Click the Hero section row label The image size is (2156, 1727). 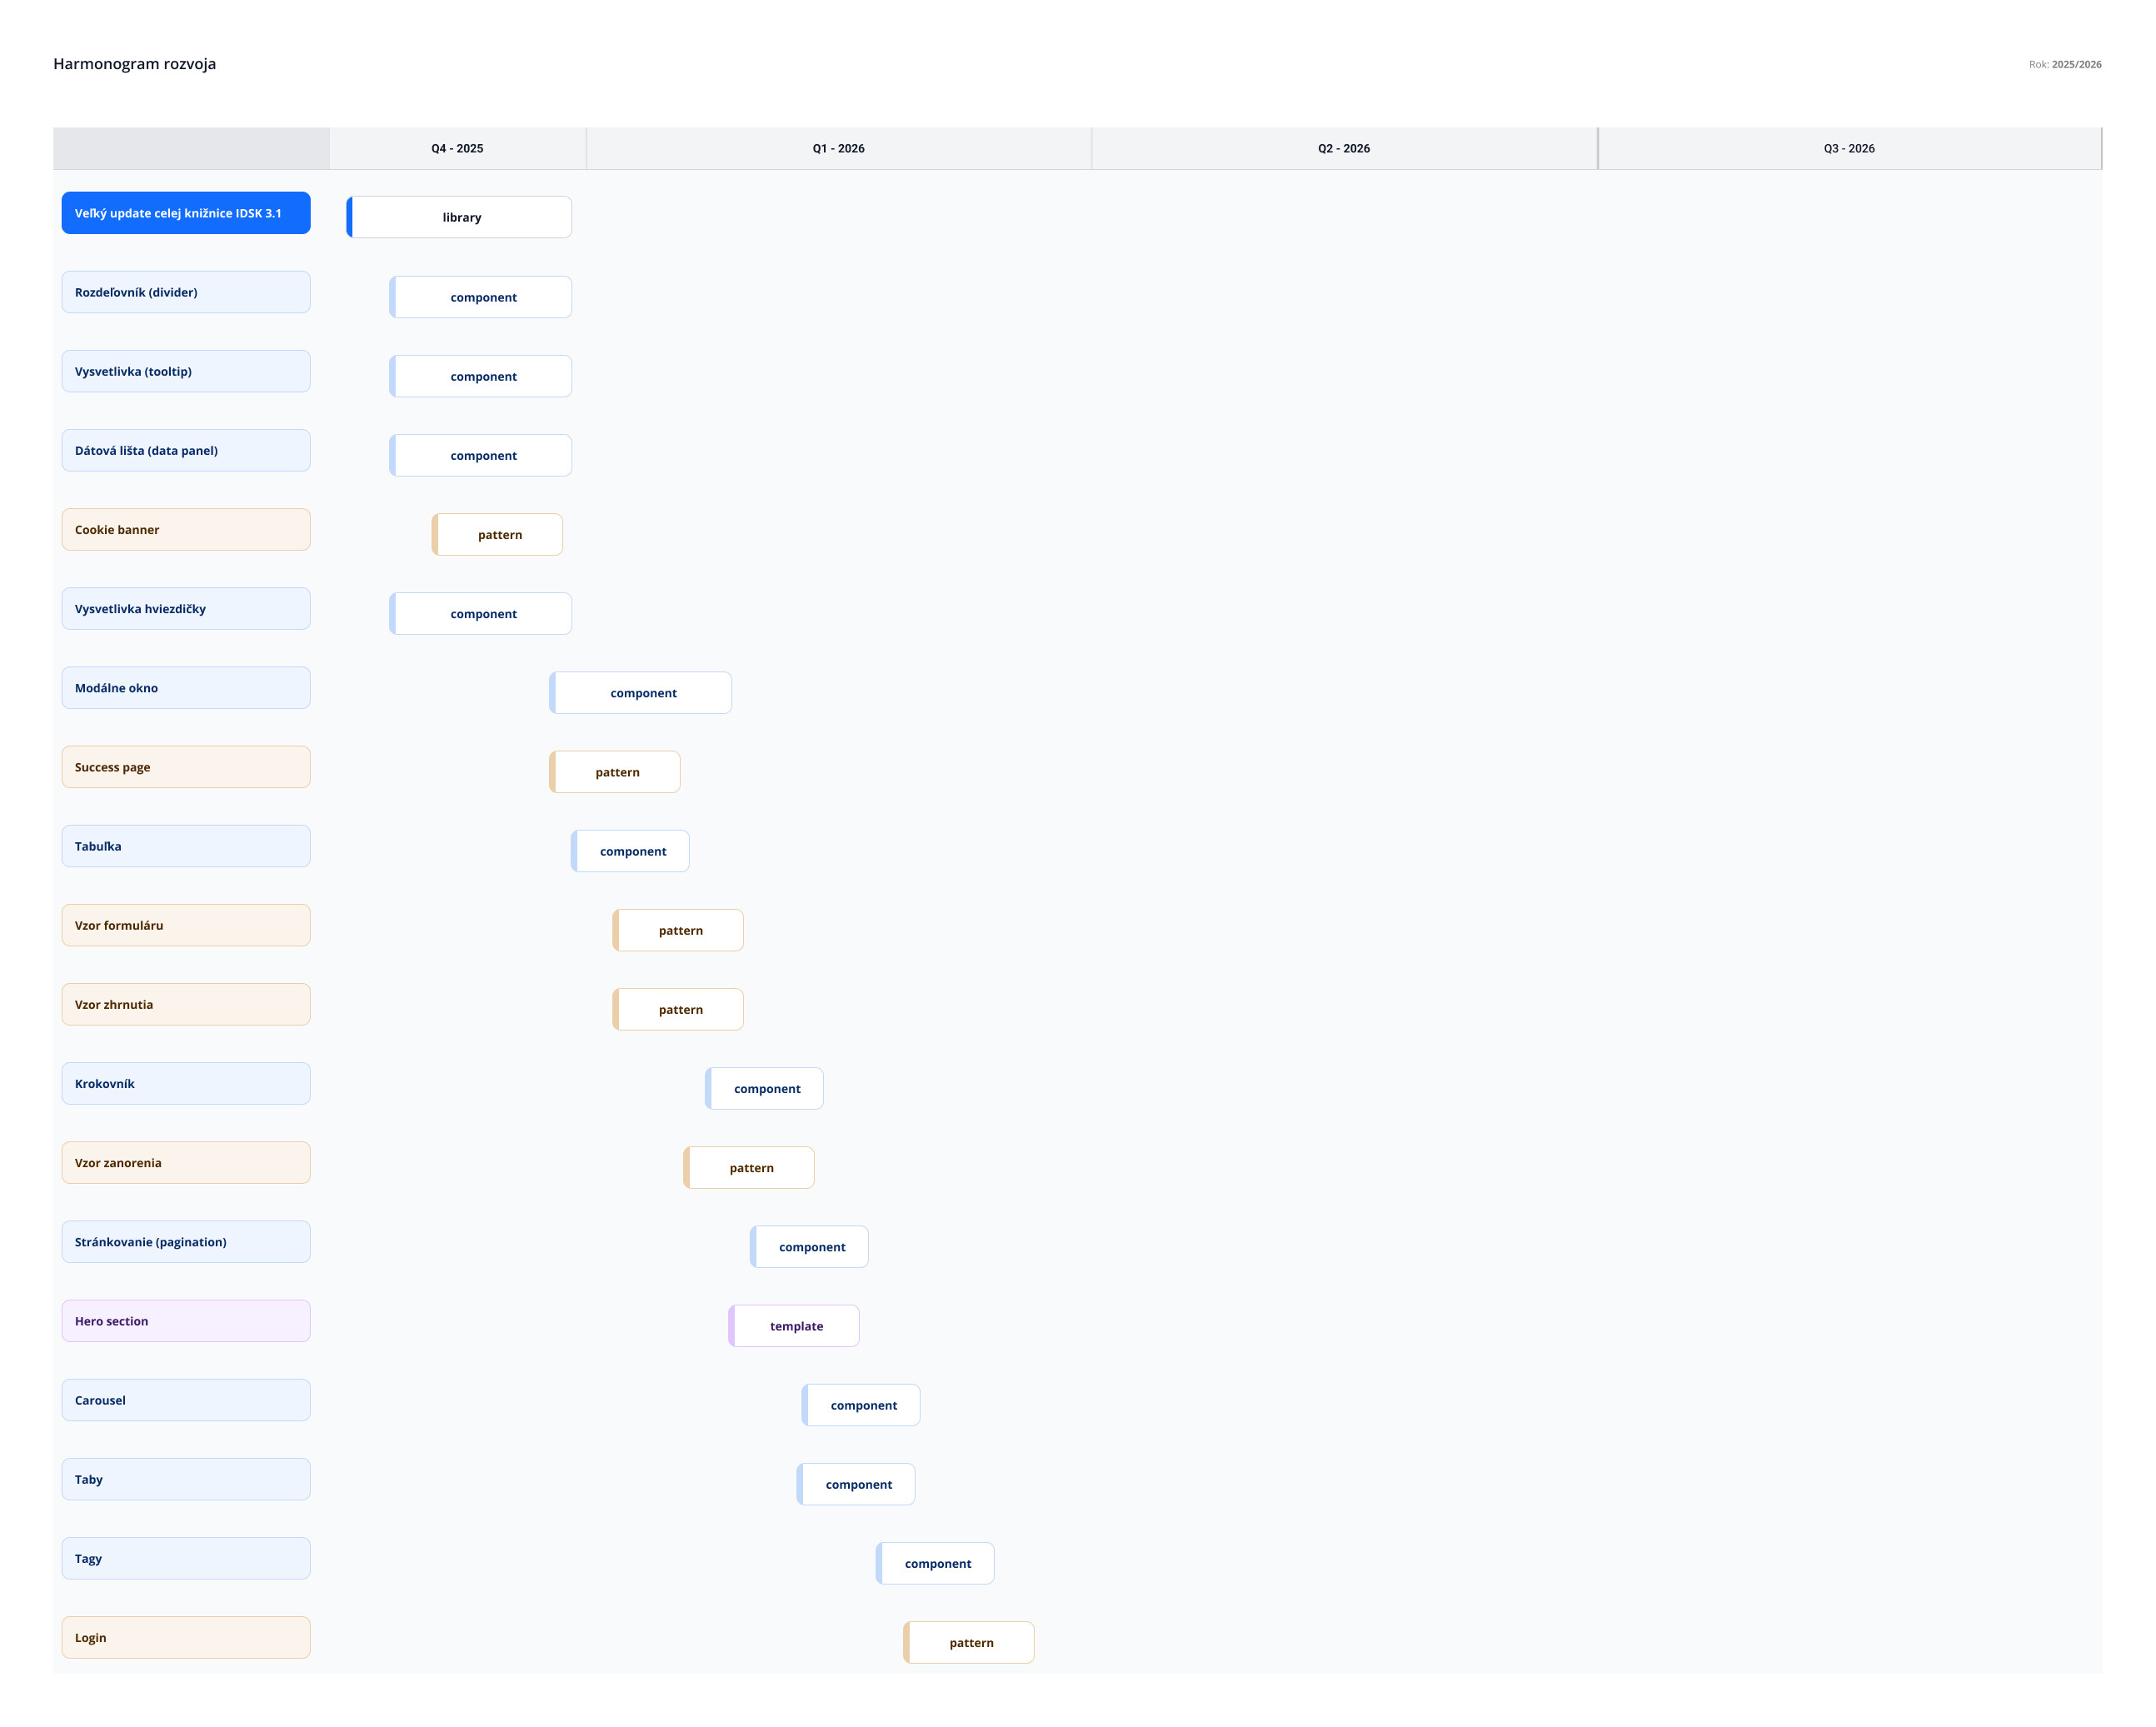(186, 1321)
